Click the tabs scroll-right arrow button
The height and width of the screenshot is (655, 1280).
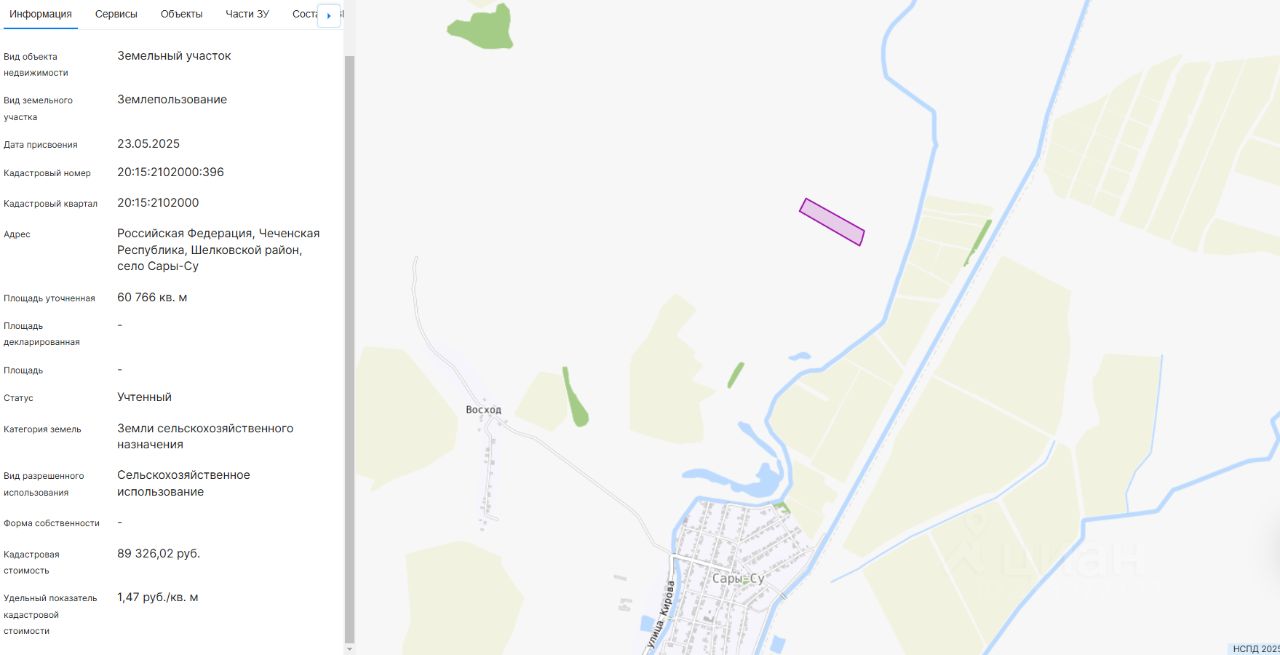pyautogui.click(x=329, y=15)
